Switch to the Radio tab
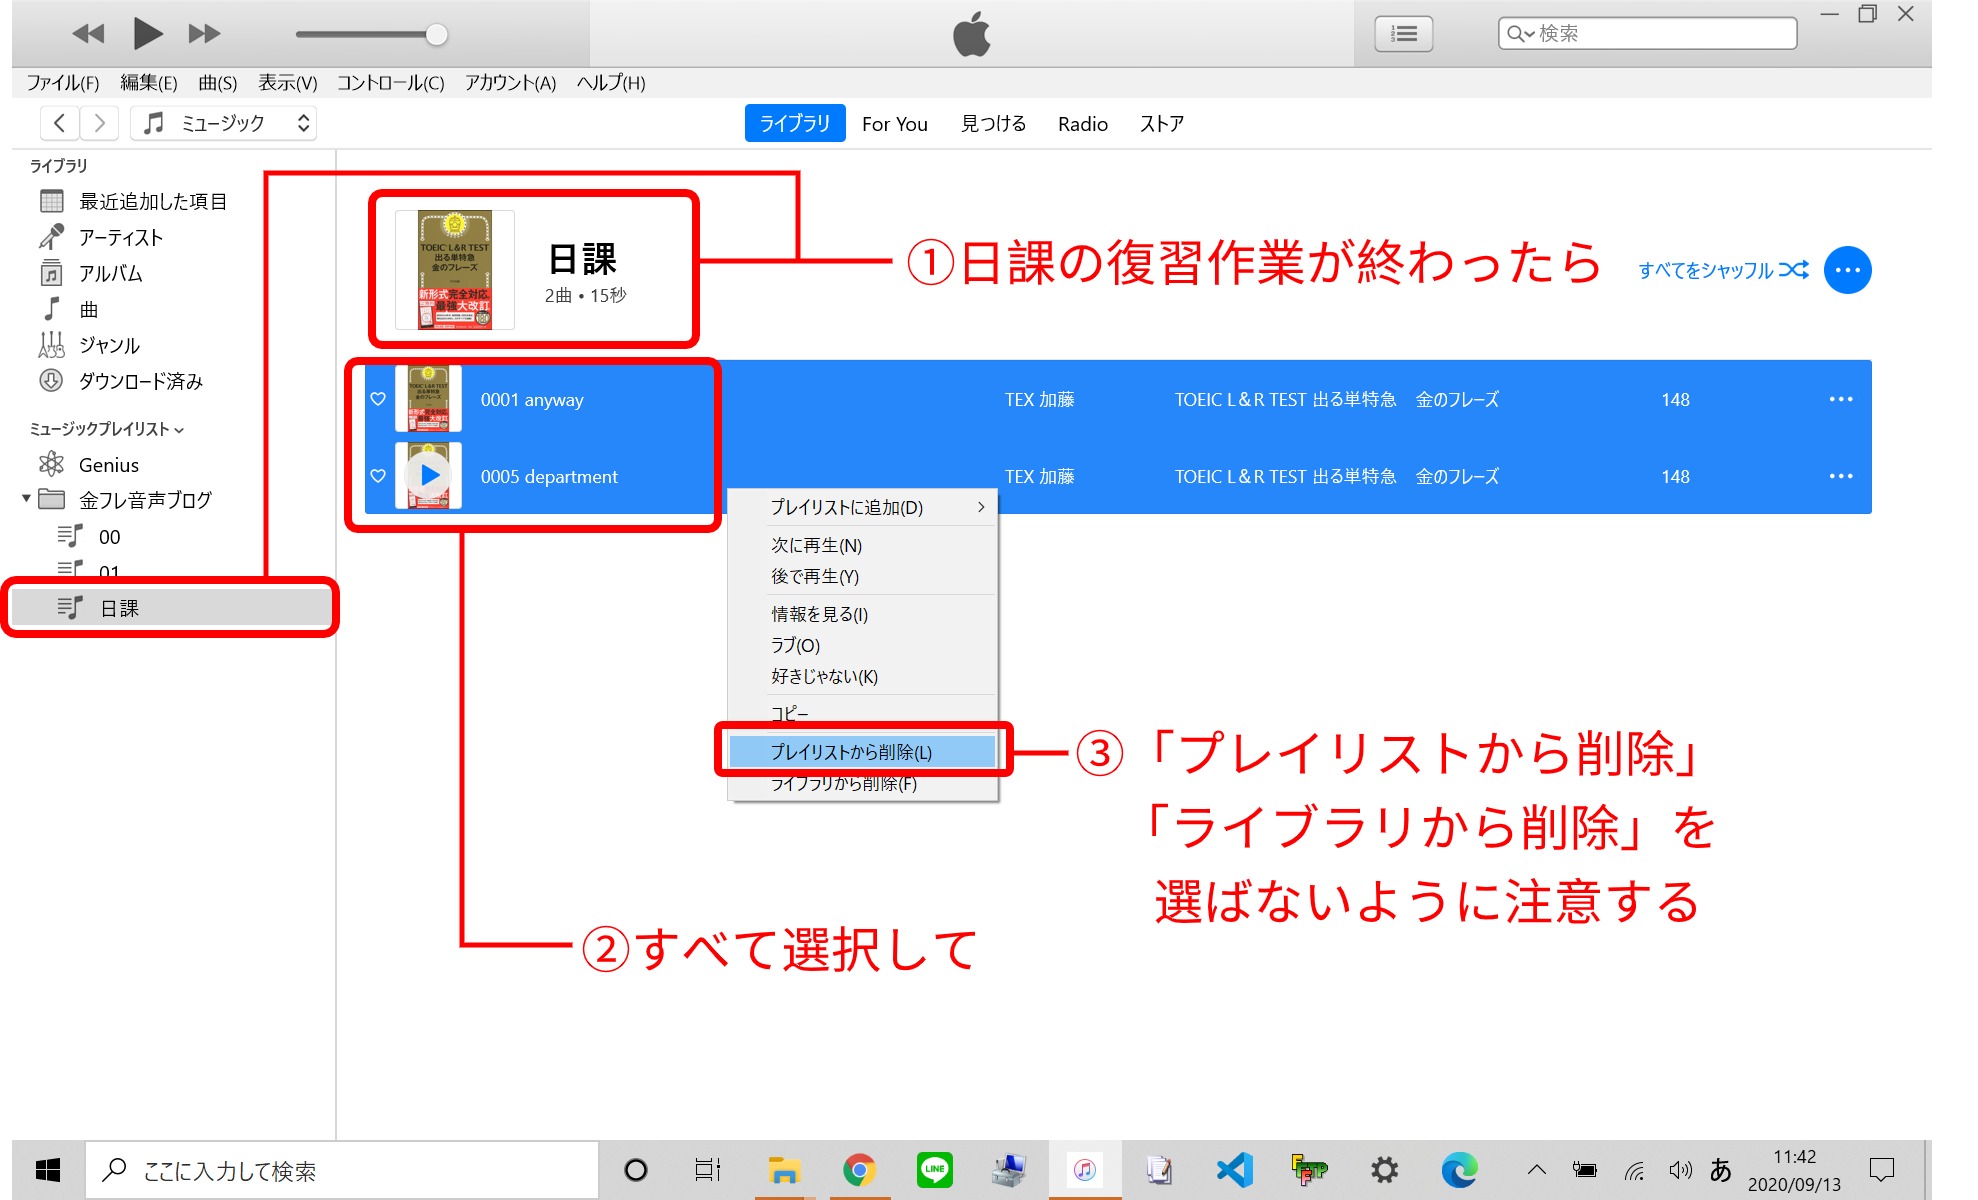The height and width of the screenshot is (1200, 1978). (x=1083, y=124)
